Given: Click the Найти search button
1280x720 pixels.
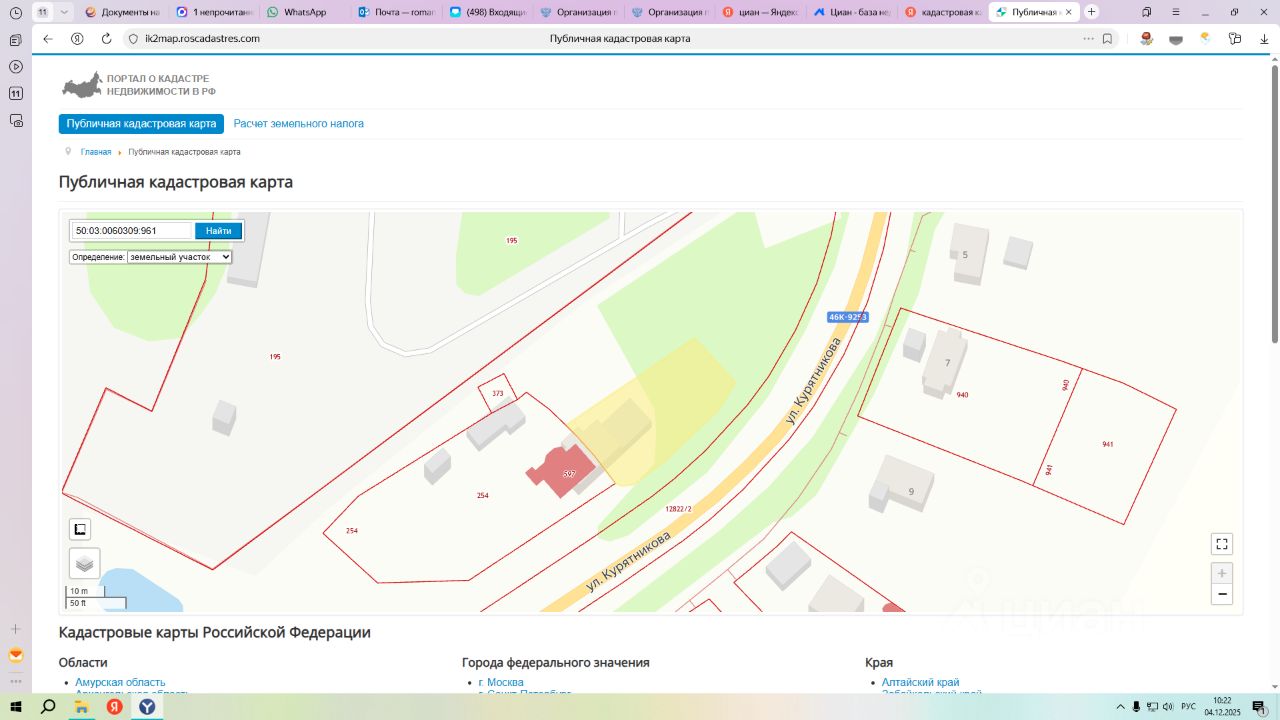Looking at the screenshot, I should click(x=218, y=231).
